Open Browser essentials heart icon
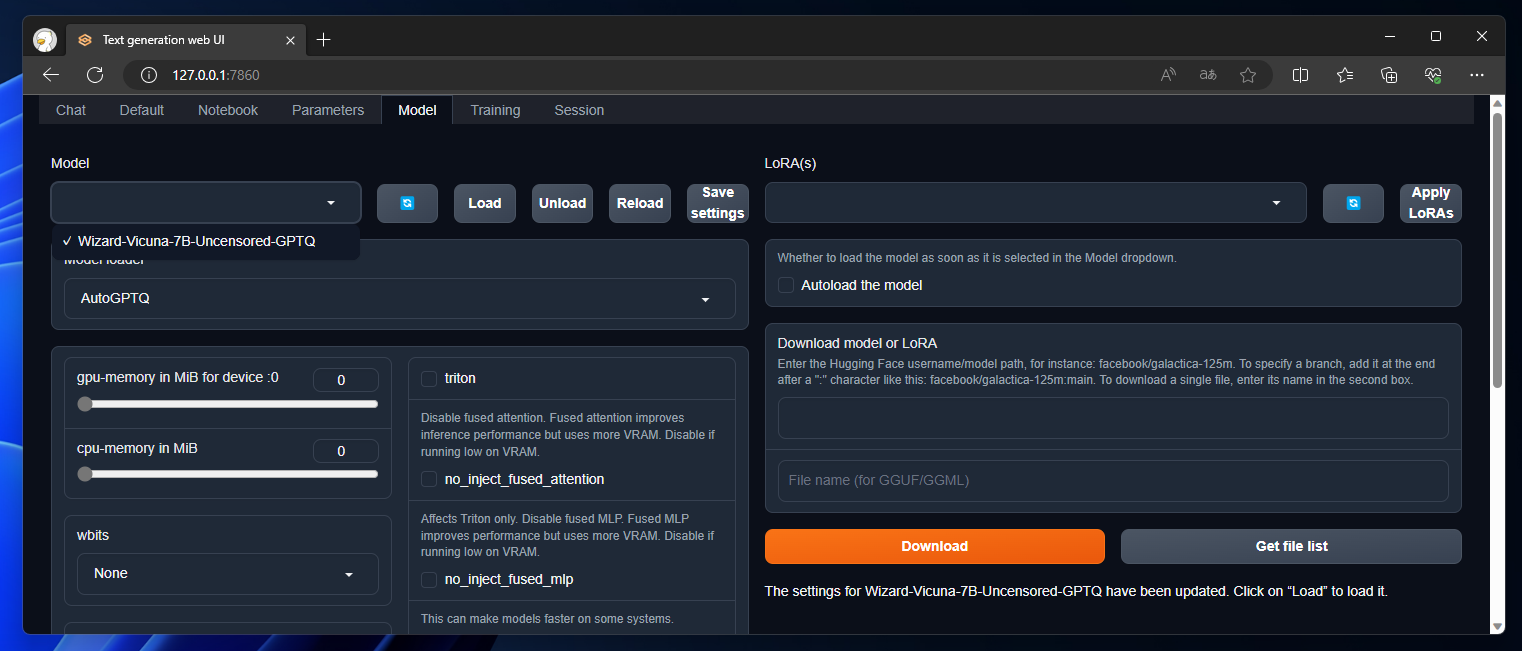The image size is (1522, 651). click(1433, 75)
